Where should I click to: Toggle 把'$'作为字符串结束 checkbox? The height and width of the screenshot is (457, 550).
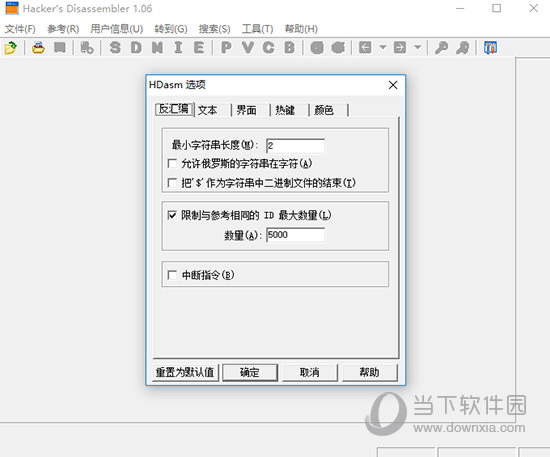(172, 183)
